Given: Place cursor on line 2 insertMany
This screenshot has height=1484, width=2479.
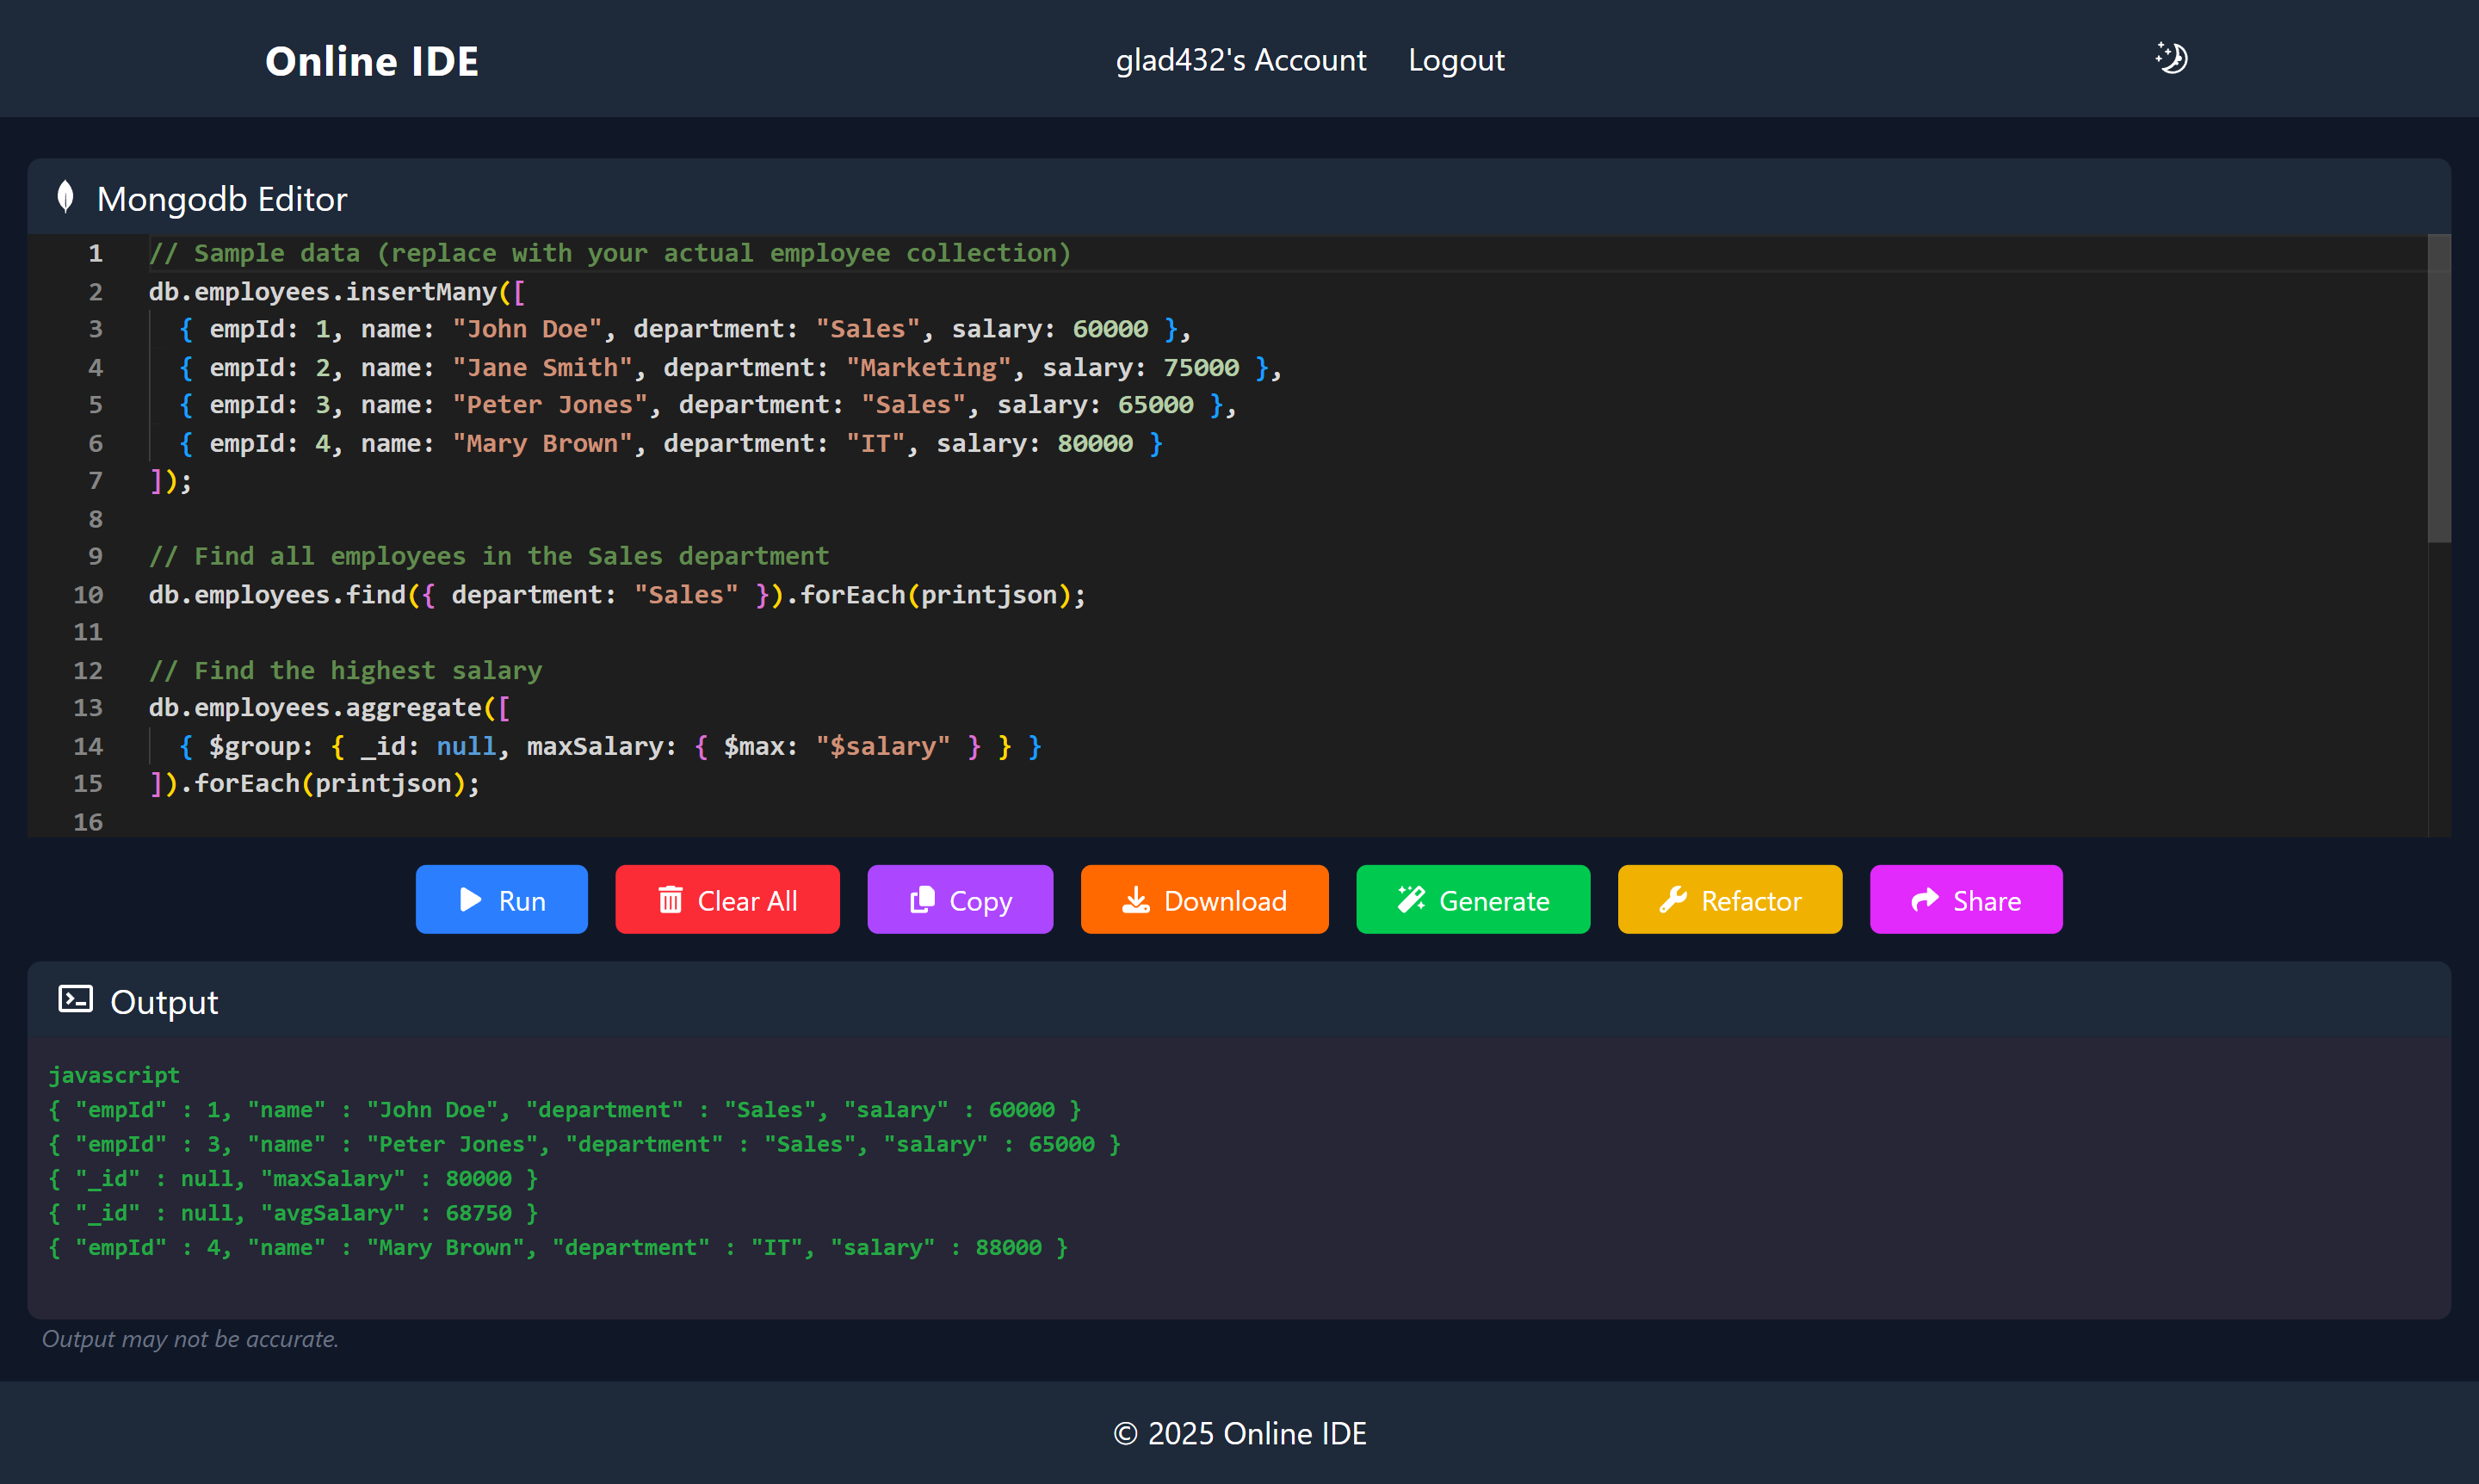Looking at the screenshot, I should point(421,292).
